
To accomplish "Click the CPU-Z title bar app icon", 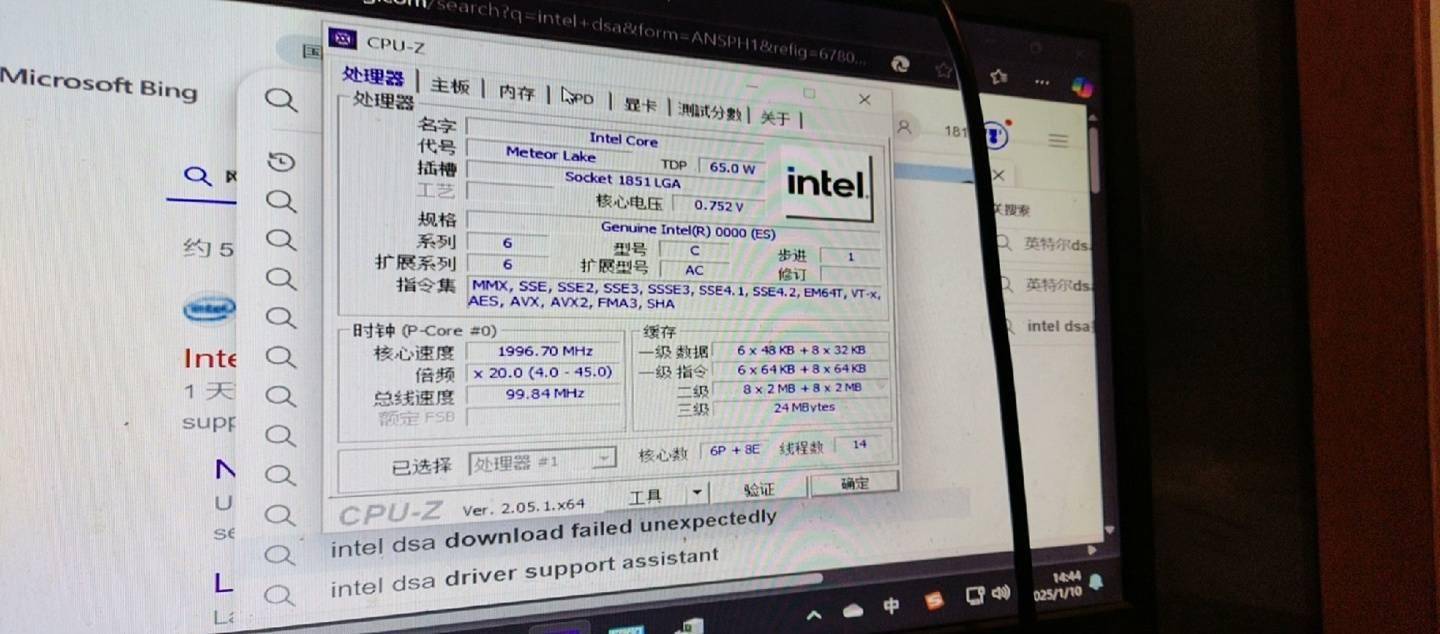I will (344, 39).
